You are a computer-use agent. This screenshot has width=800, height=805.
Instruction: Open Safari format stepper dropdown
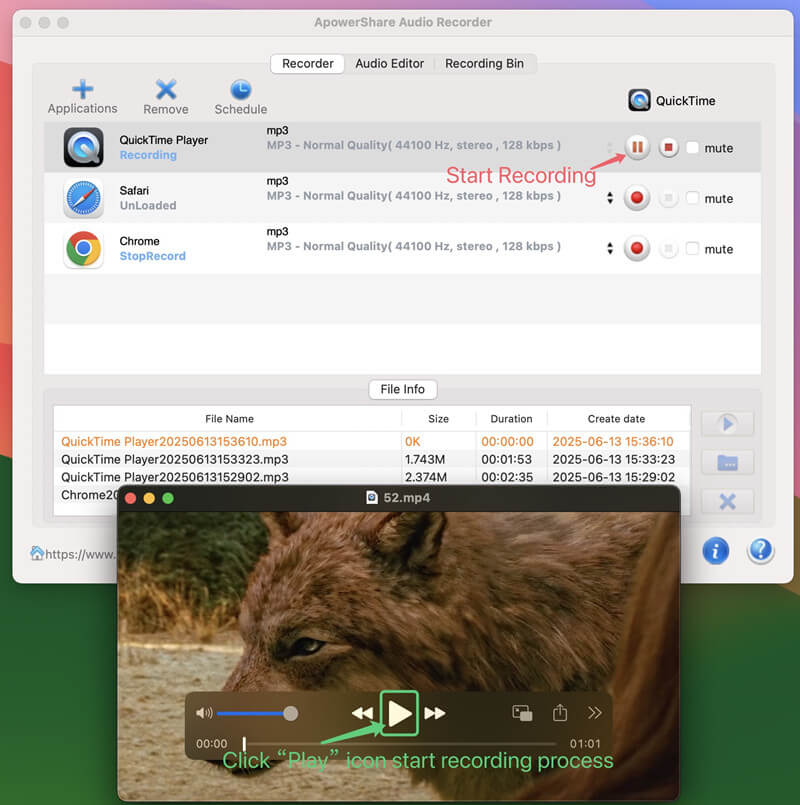[610, 198]
